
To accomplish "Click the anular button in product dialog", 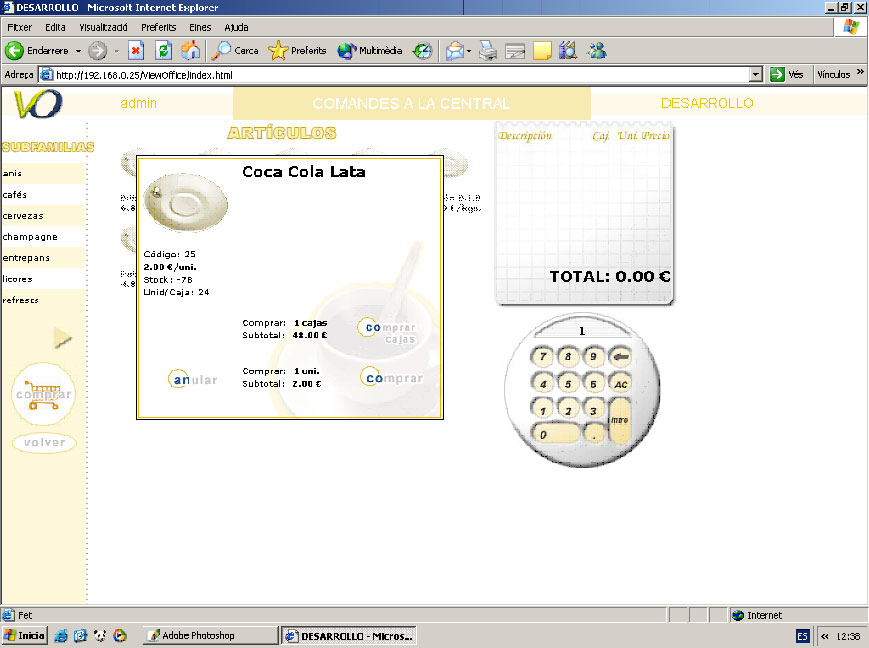I will click(193, 379).
